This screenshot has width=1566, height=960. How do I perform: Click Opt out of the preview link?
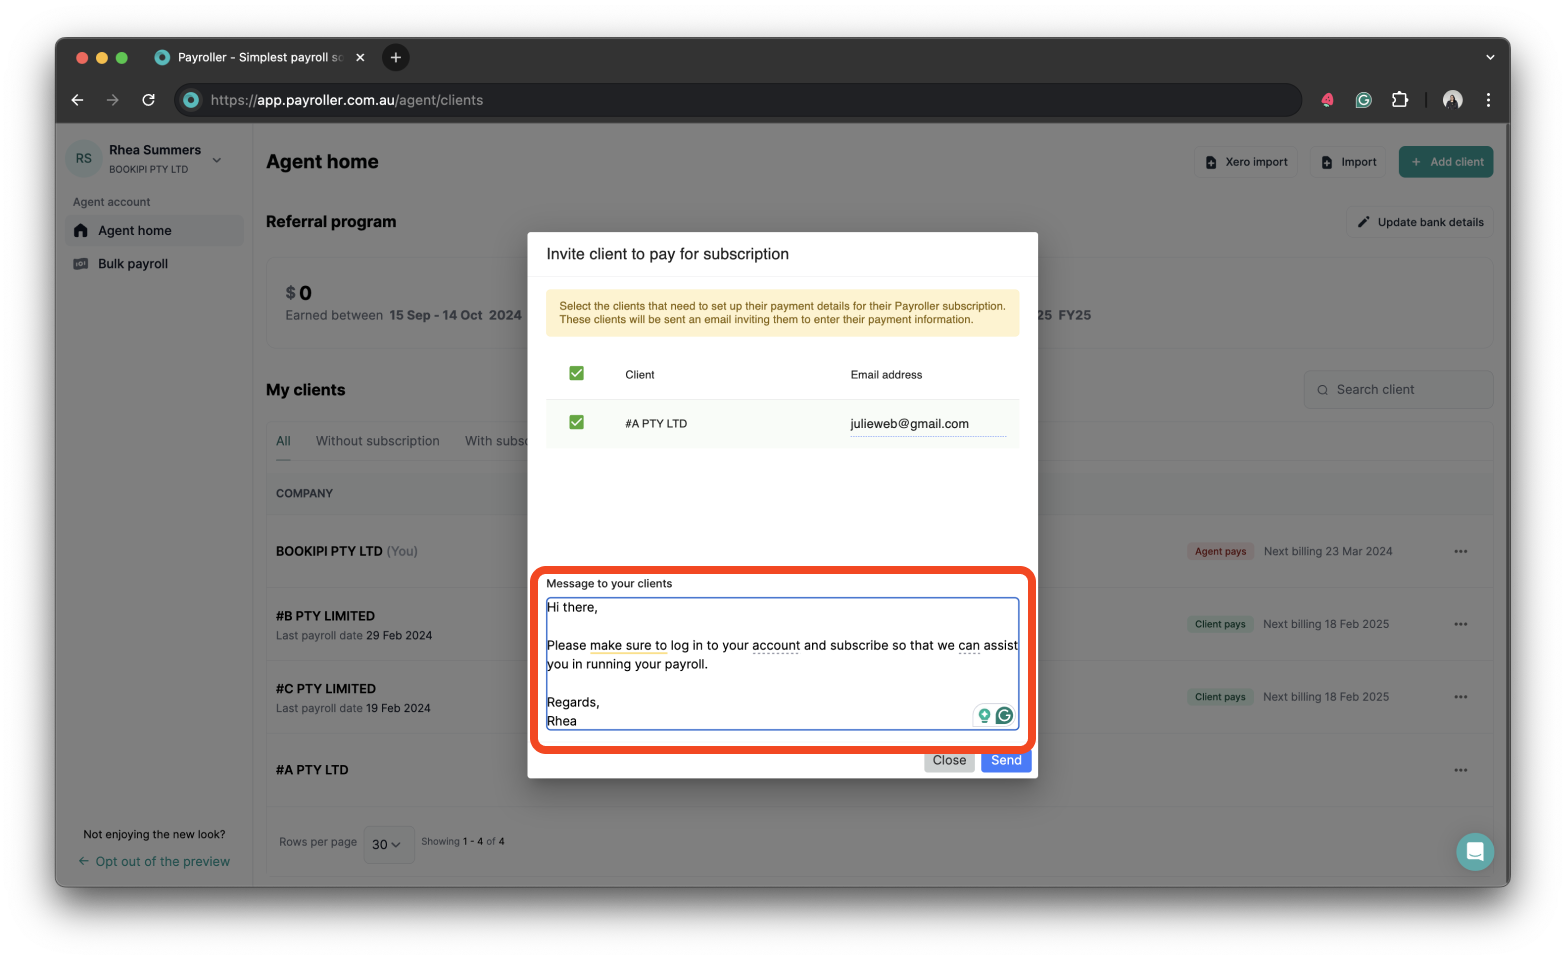pos(154,861)
